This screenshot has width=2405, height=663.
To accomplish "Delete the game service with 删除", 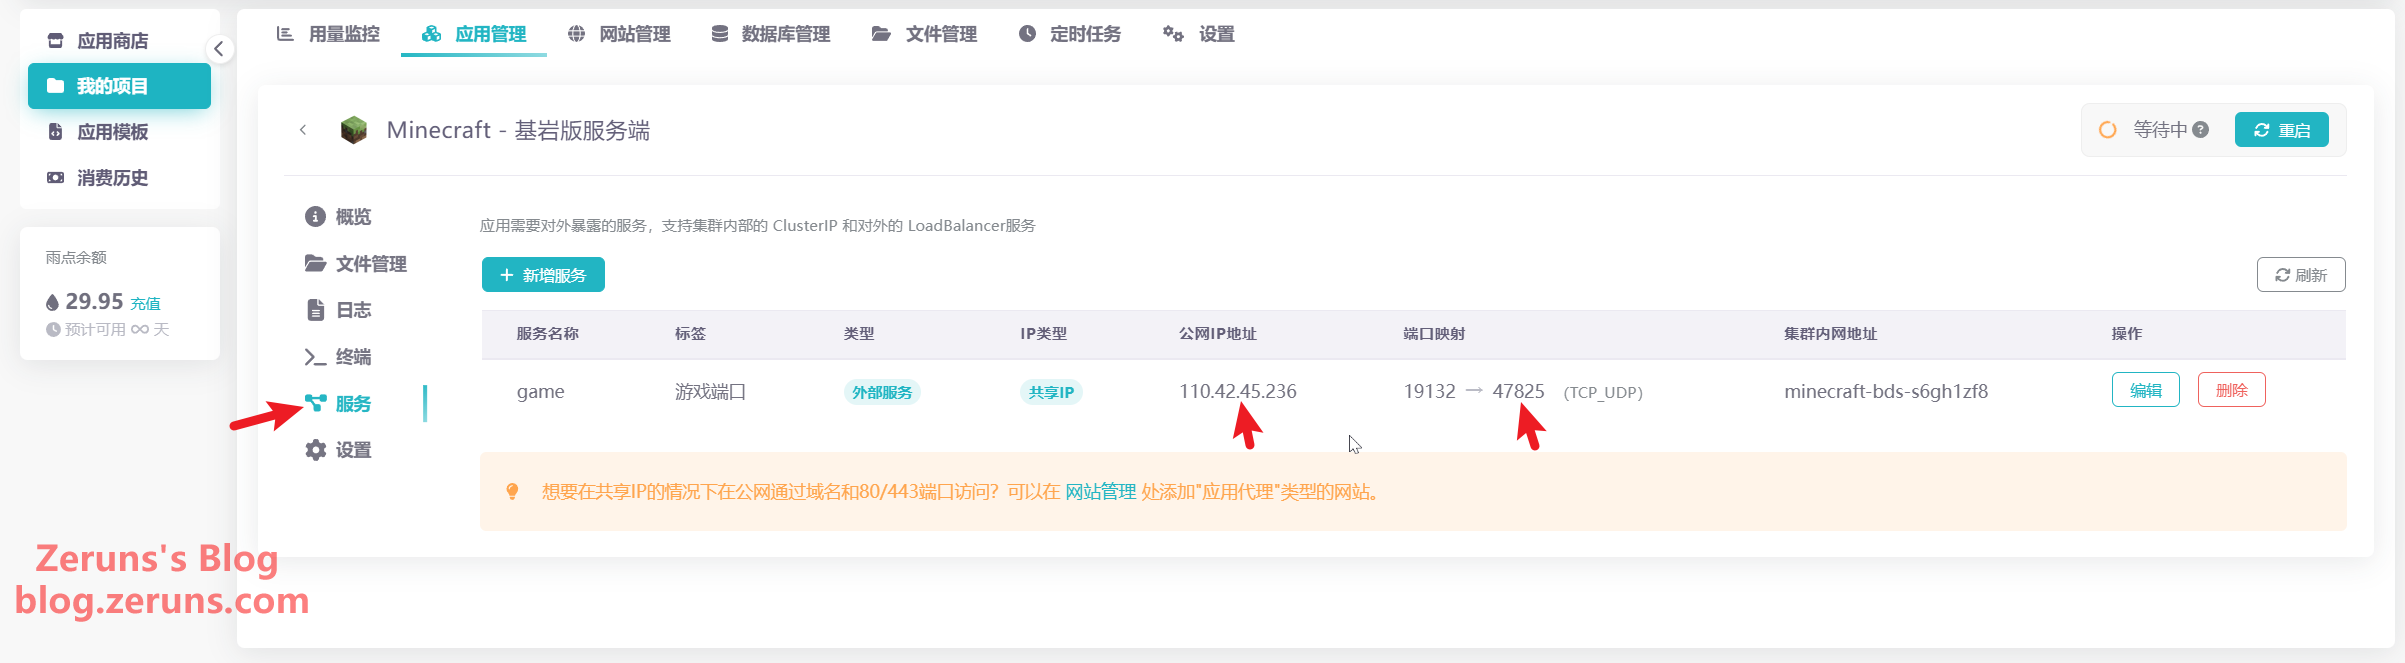I will tap(2231, 390).
